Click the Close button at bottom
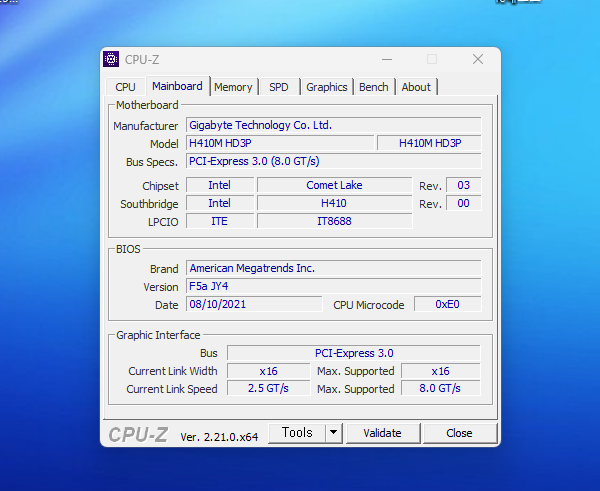The image size is (600, 491). pyautogui.click(x=459, y=433)
